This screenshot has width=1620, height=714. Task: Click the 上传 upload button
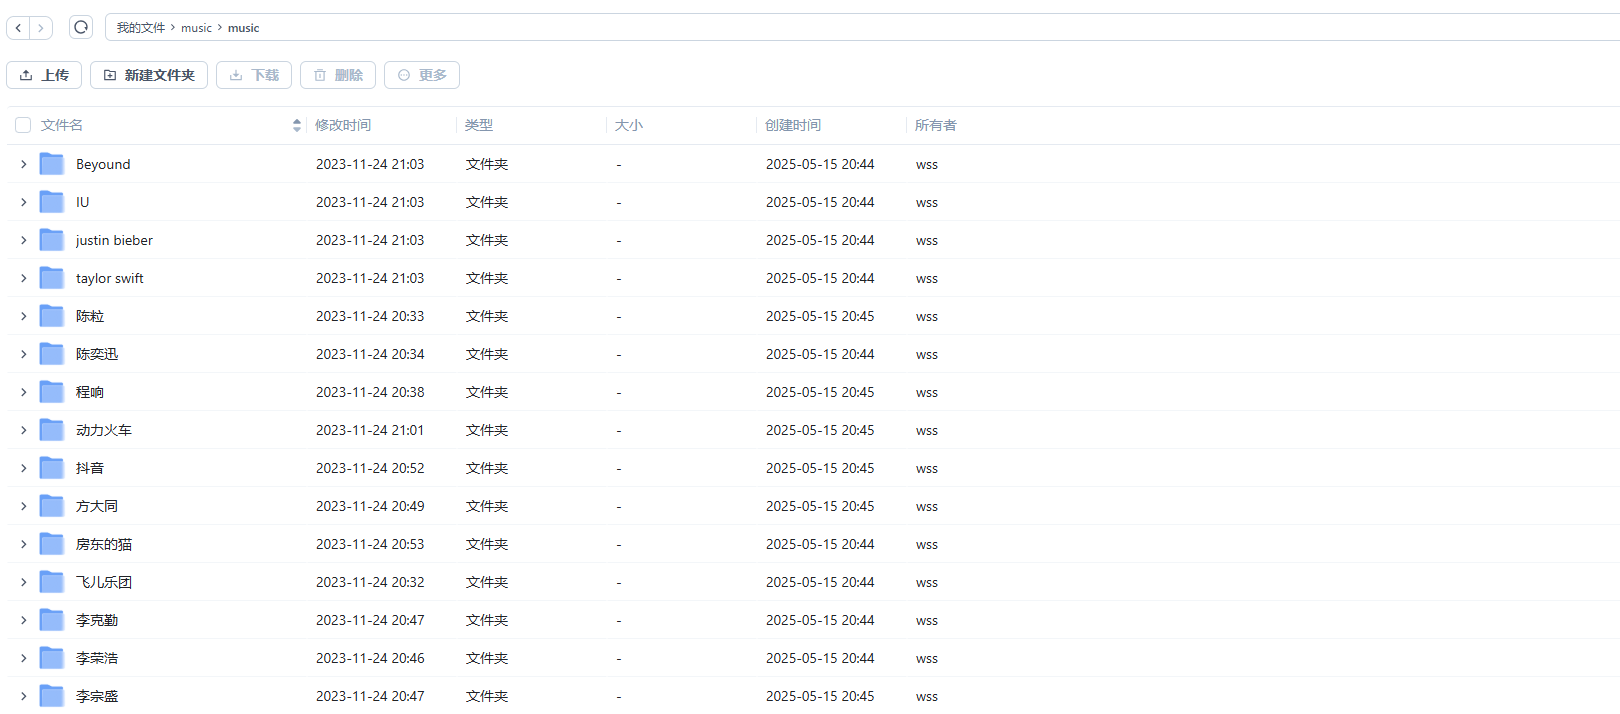[x=44, y=75]
